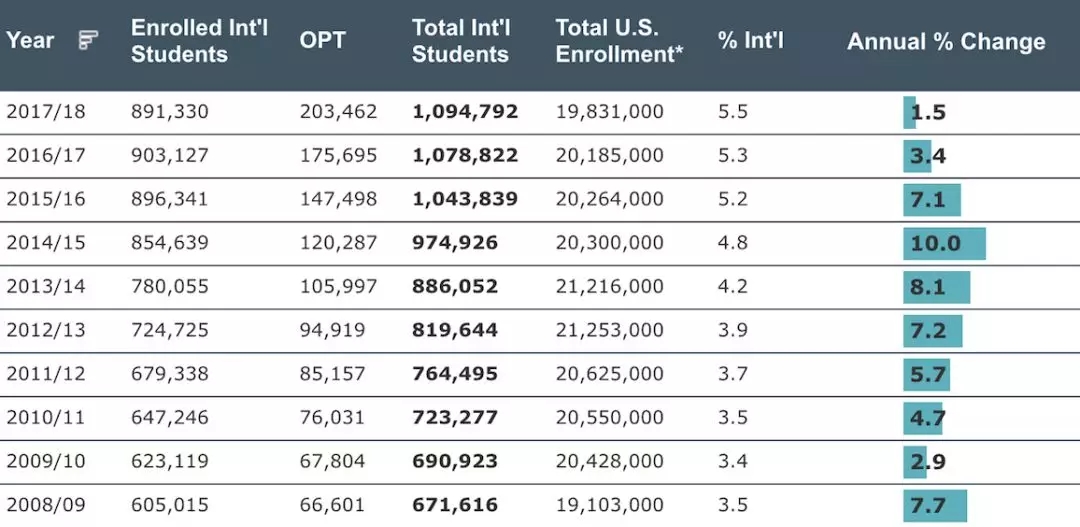This screenshot has height=527, width=1080.
Task: Click the 2014/15 year cell
Action: 46,243
